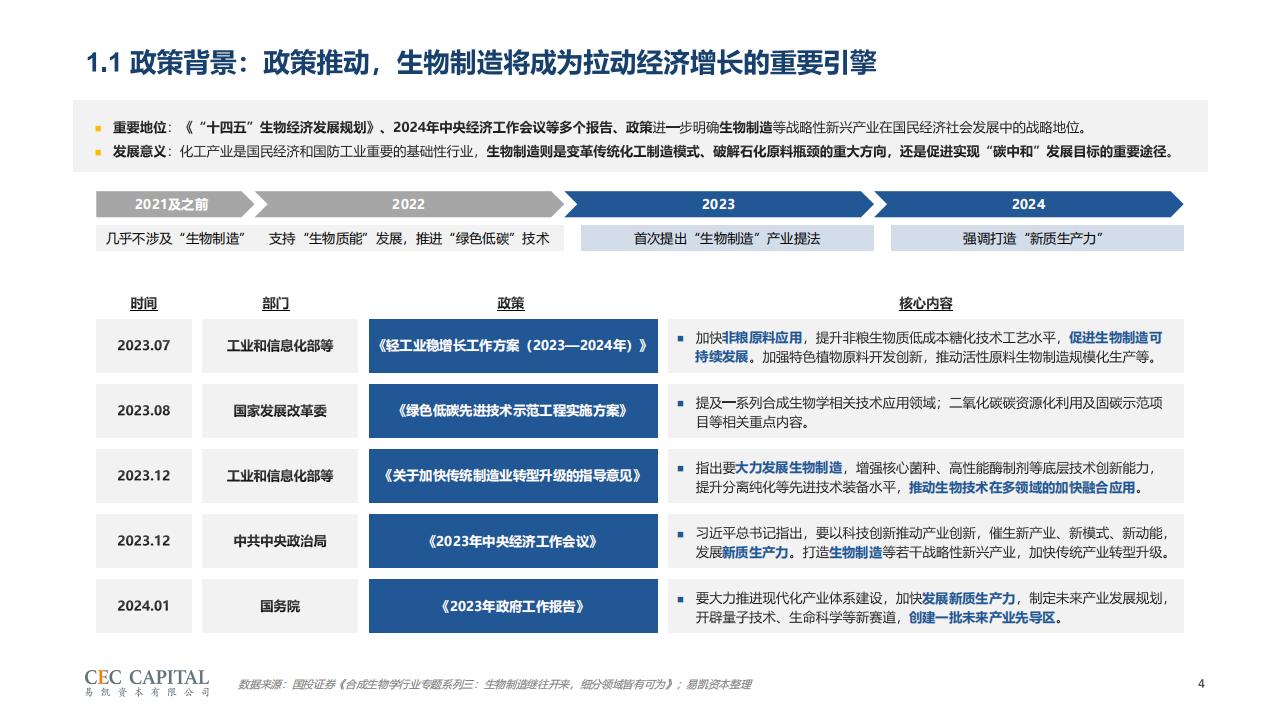Click the department cell '国务院'
The image size is (1280, 720).
coord(280,606)
